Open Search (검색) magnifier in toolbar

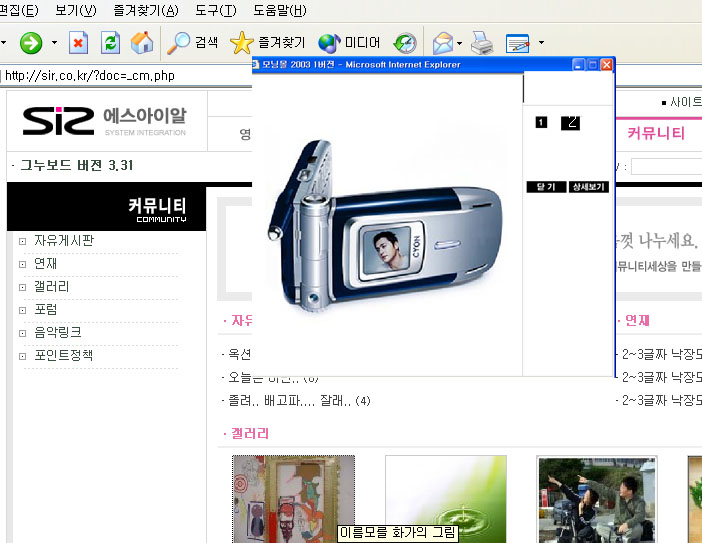click(x=192, y=43)
